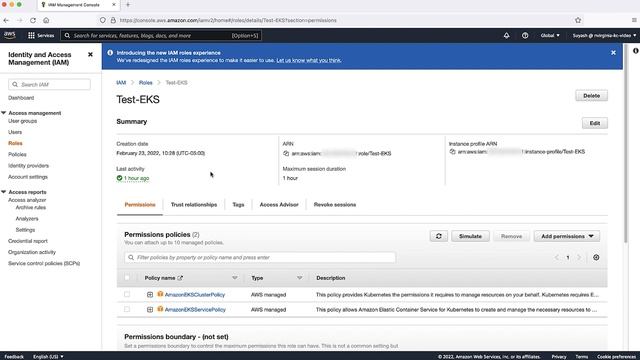This screenshot has width=640, height=360.
Task: Switch to the Trust relationships tab
Action: point(194,204)
